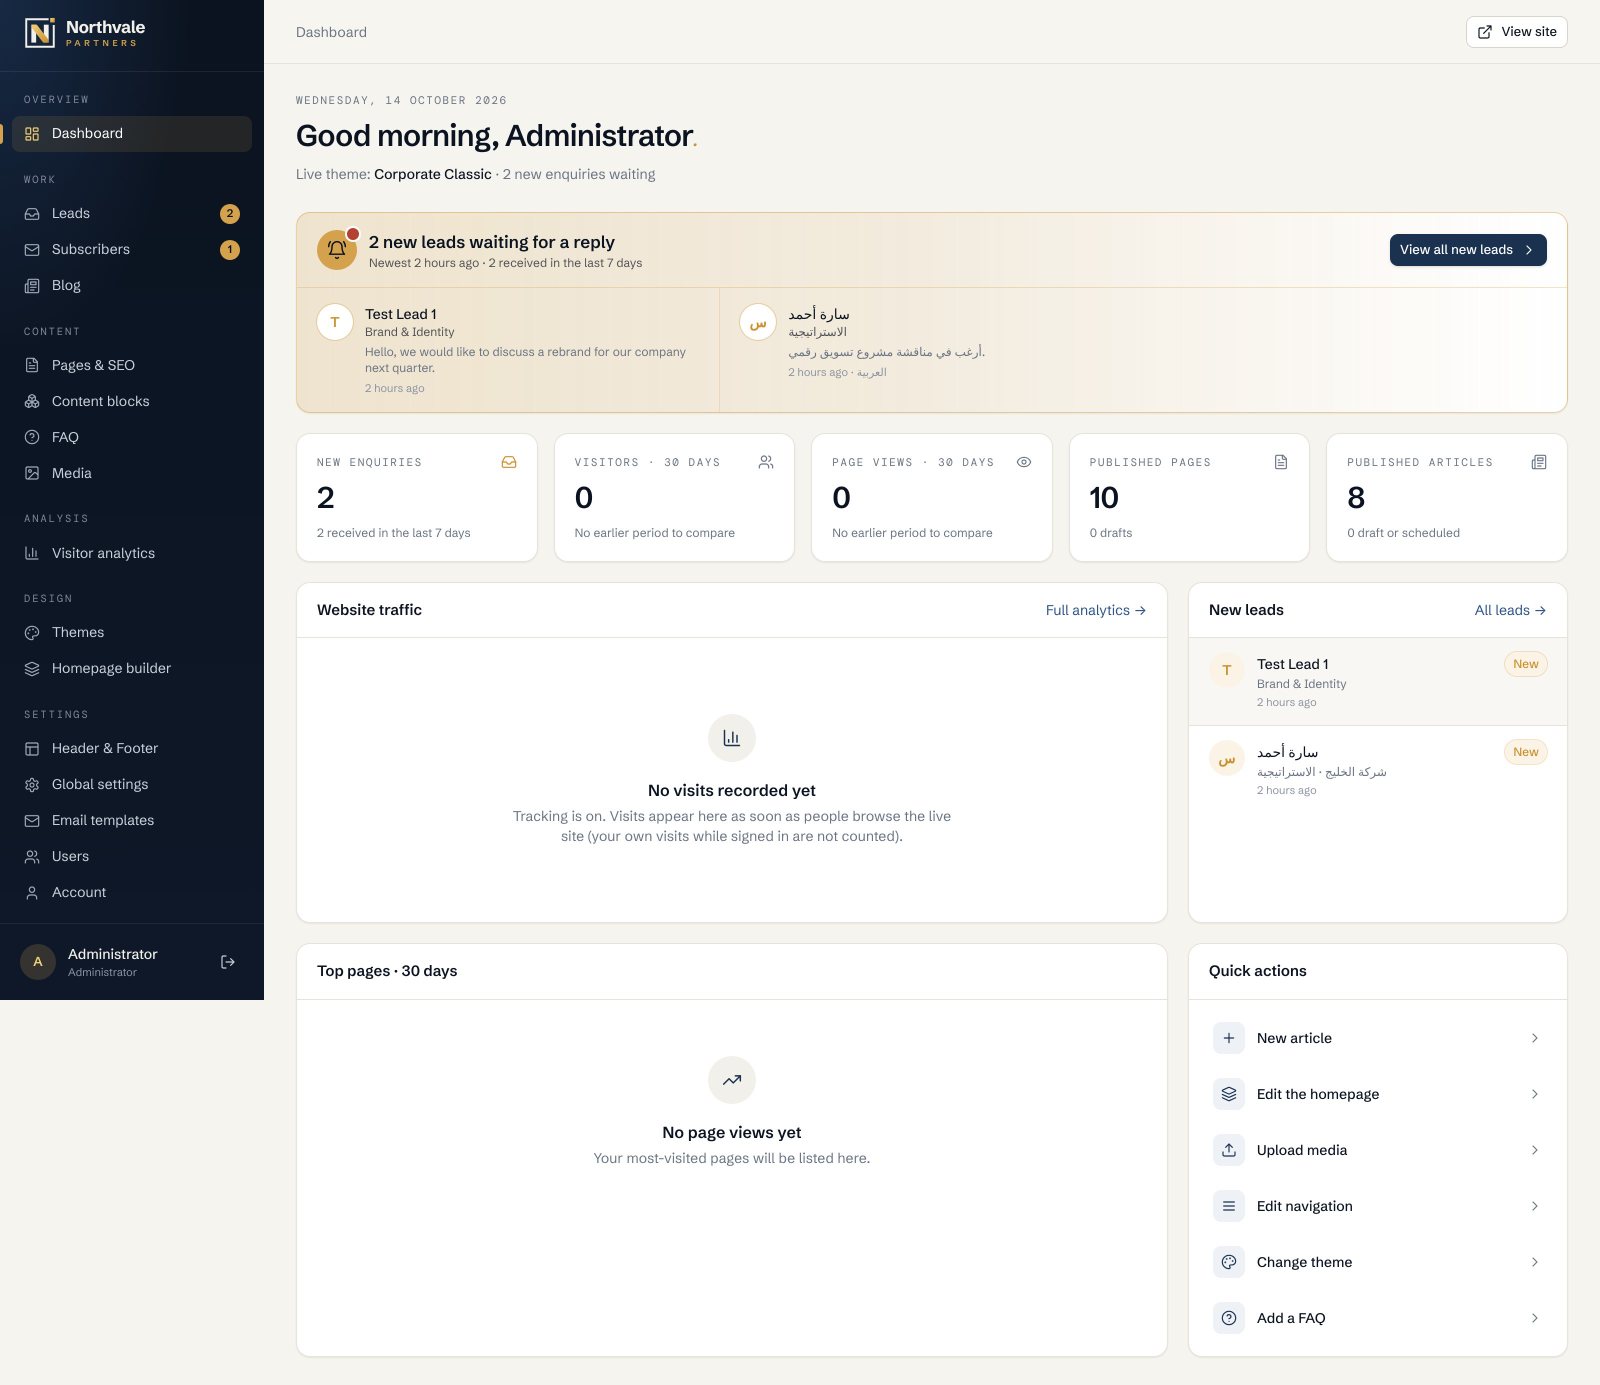Open the Blog section
1600x1385 pixels.
click(132, 286)
